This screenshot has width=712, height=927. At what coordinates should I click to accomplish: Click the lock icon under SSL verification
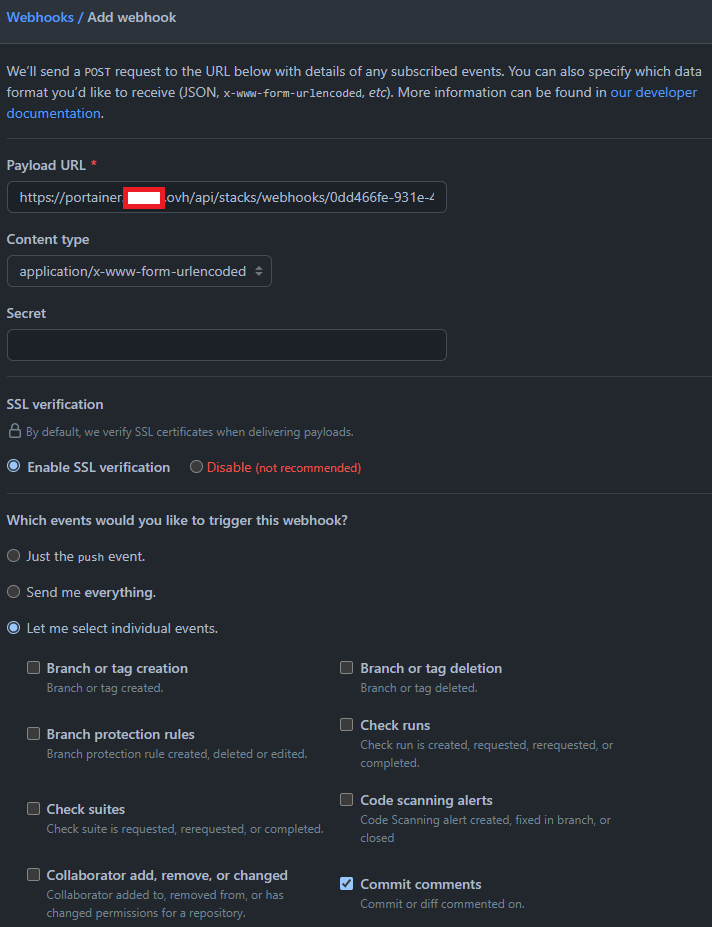coord(14,432)
